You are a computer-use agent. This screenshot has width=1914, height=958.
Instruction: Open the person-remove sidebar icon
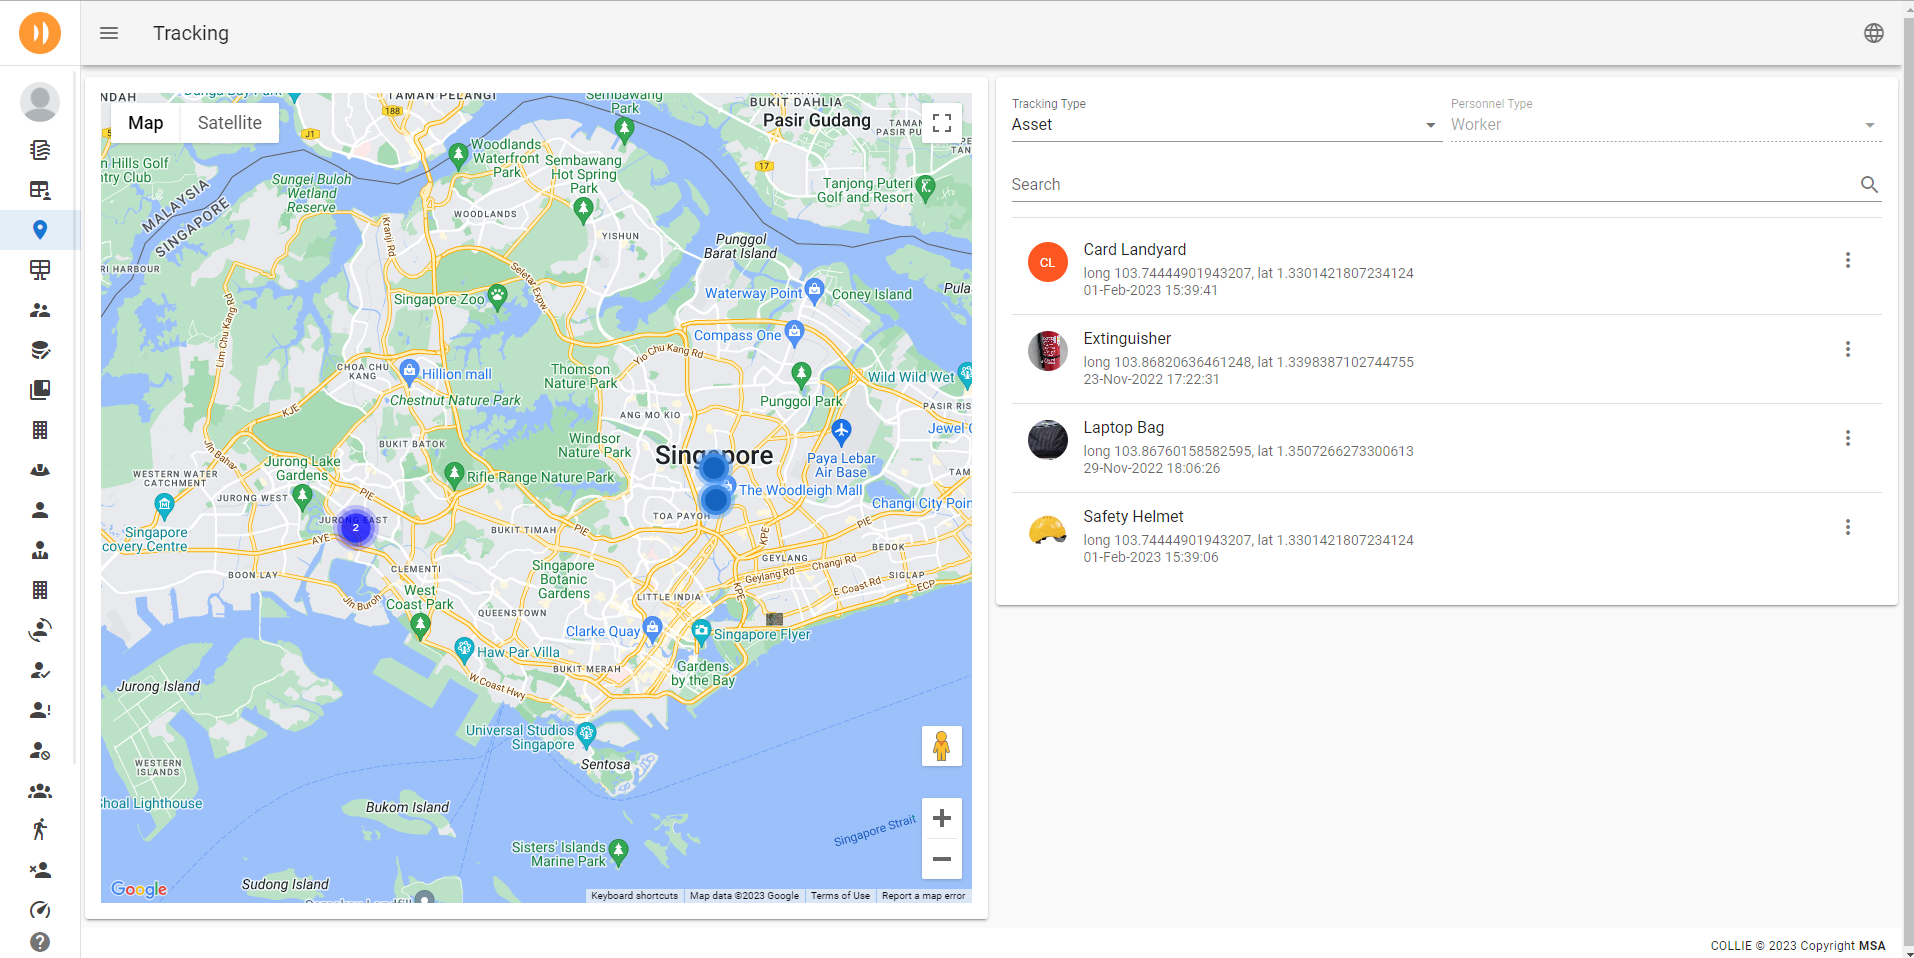[x=40, y=870]
